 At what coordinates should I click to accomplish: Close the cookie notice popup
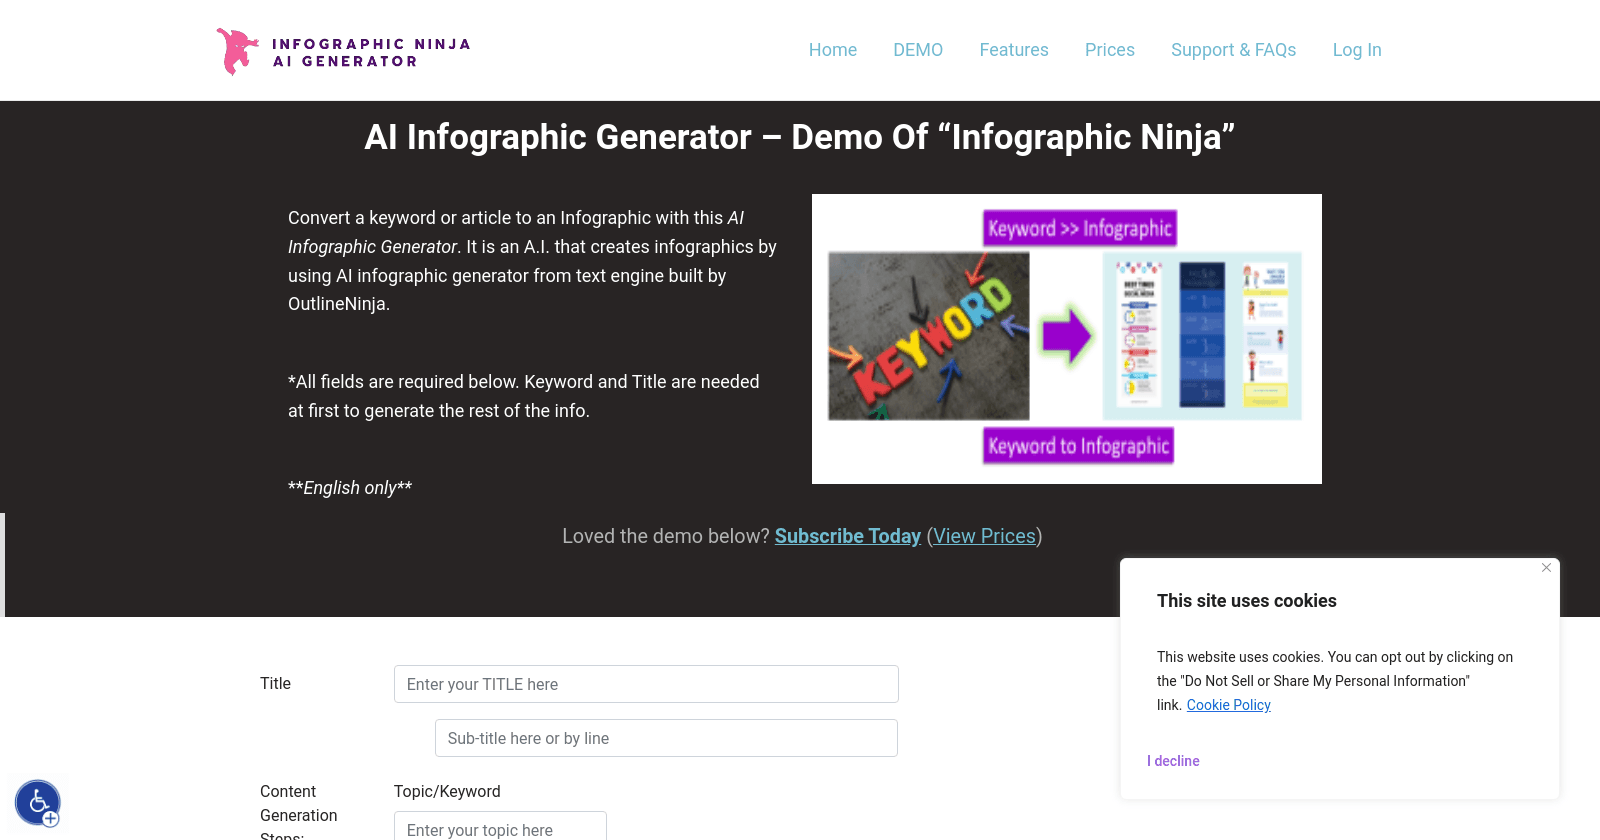click(x=1546, y=568)
